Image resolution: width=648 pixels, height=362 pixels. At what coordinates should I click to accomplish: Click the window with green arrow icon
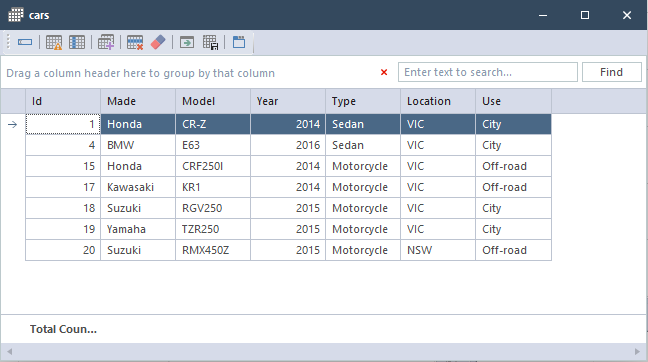(x=187, y=42)
